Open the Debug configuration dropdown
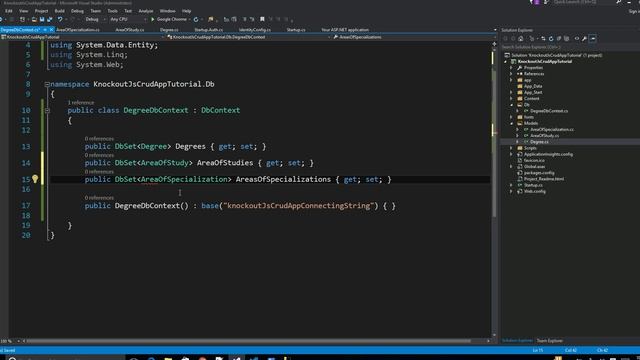640x360 pixels. click(x=95, y=19)
